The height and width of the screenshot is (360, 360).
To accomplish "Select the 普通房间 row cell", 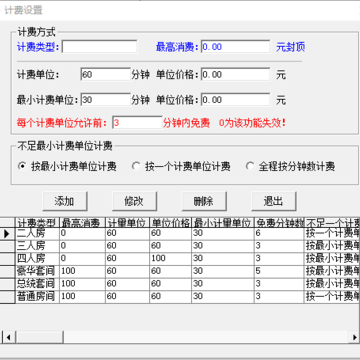I will coord(37,297).
